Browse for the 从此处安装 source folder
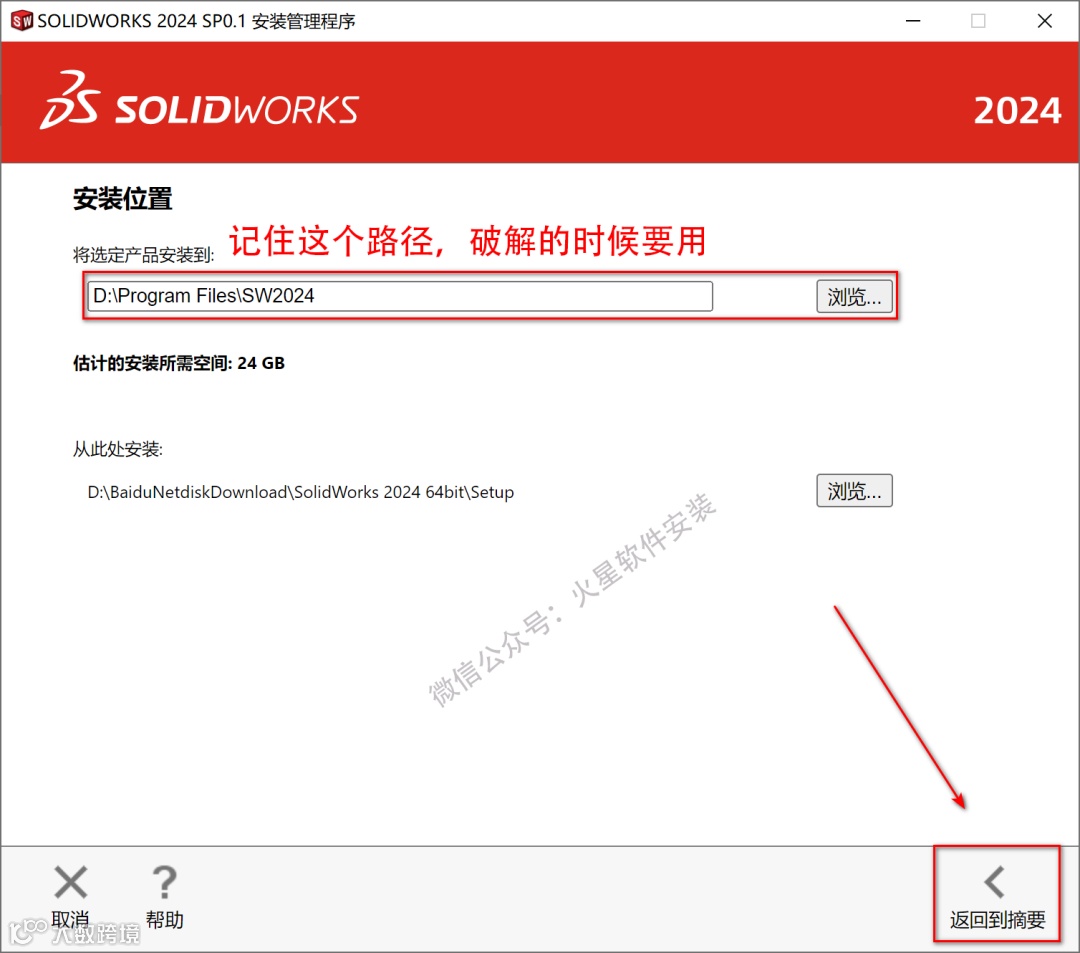The image size is (1080, 953). pos(854,491)
